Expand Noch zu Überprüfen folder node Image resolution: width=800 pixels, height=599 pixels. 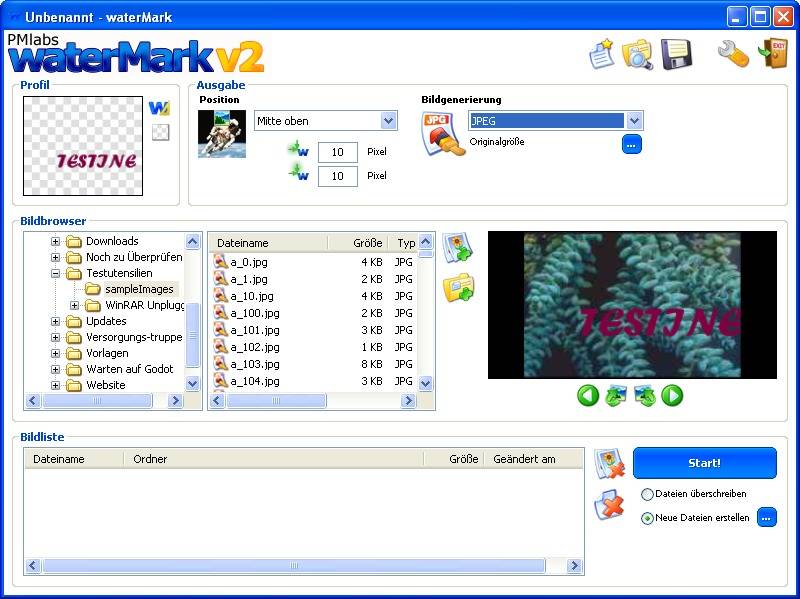(55, 257)
